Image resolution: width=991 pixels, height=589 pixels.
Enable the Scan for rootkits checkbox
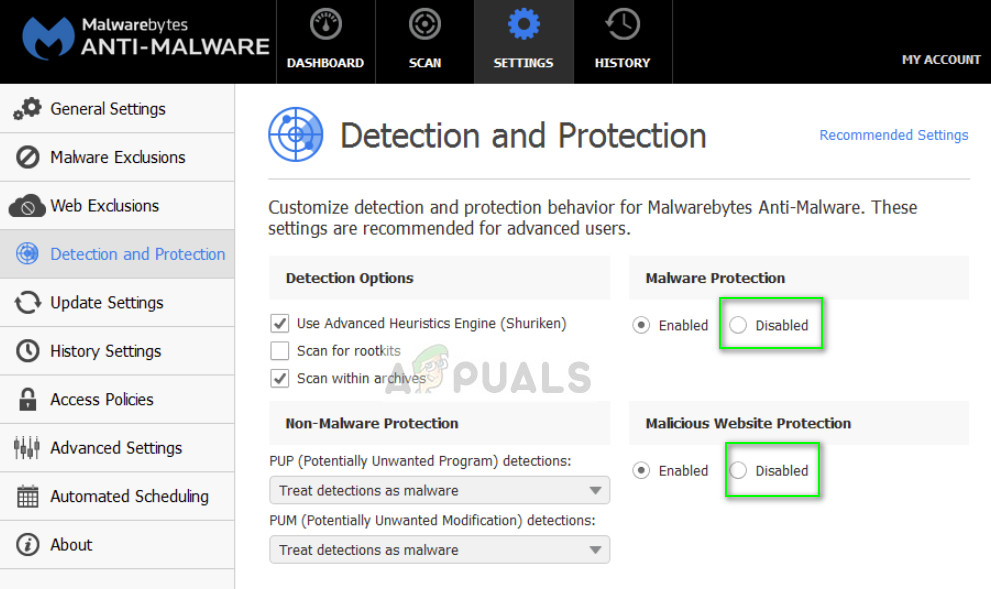click(x=280, y=350)
